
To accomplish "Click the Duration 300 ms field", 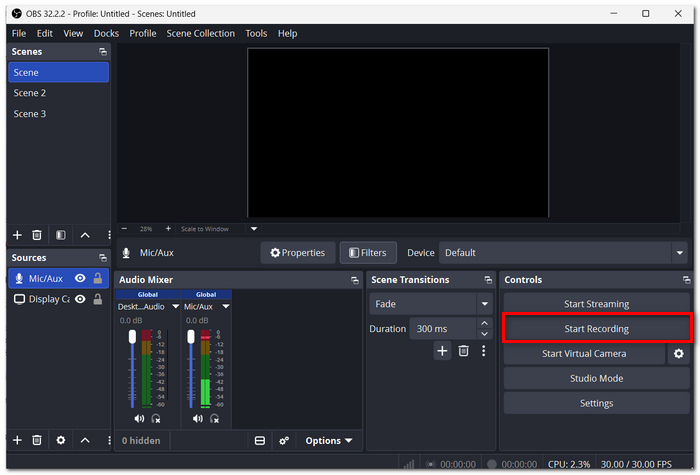I will 443,329.
